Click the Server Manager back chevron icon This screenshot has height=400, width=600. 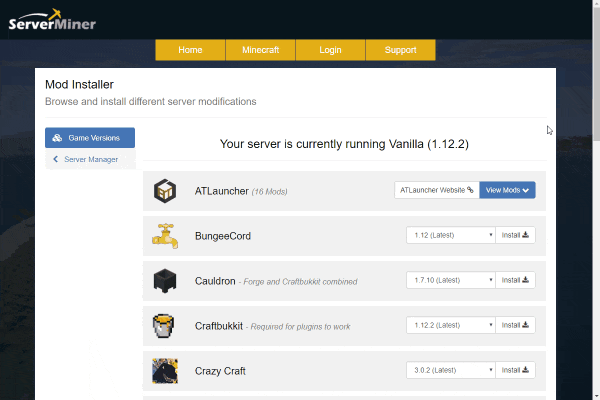(55, 159)
